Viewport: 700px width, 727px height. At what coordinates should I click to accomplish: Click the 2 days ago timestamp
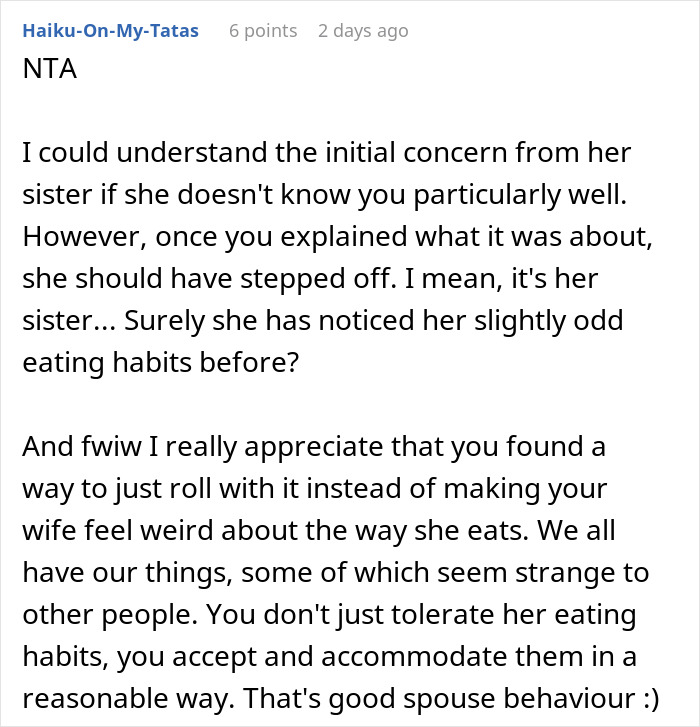pyautogui.click(x=363, y=31)
